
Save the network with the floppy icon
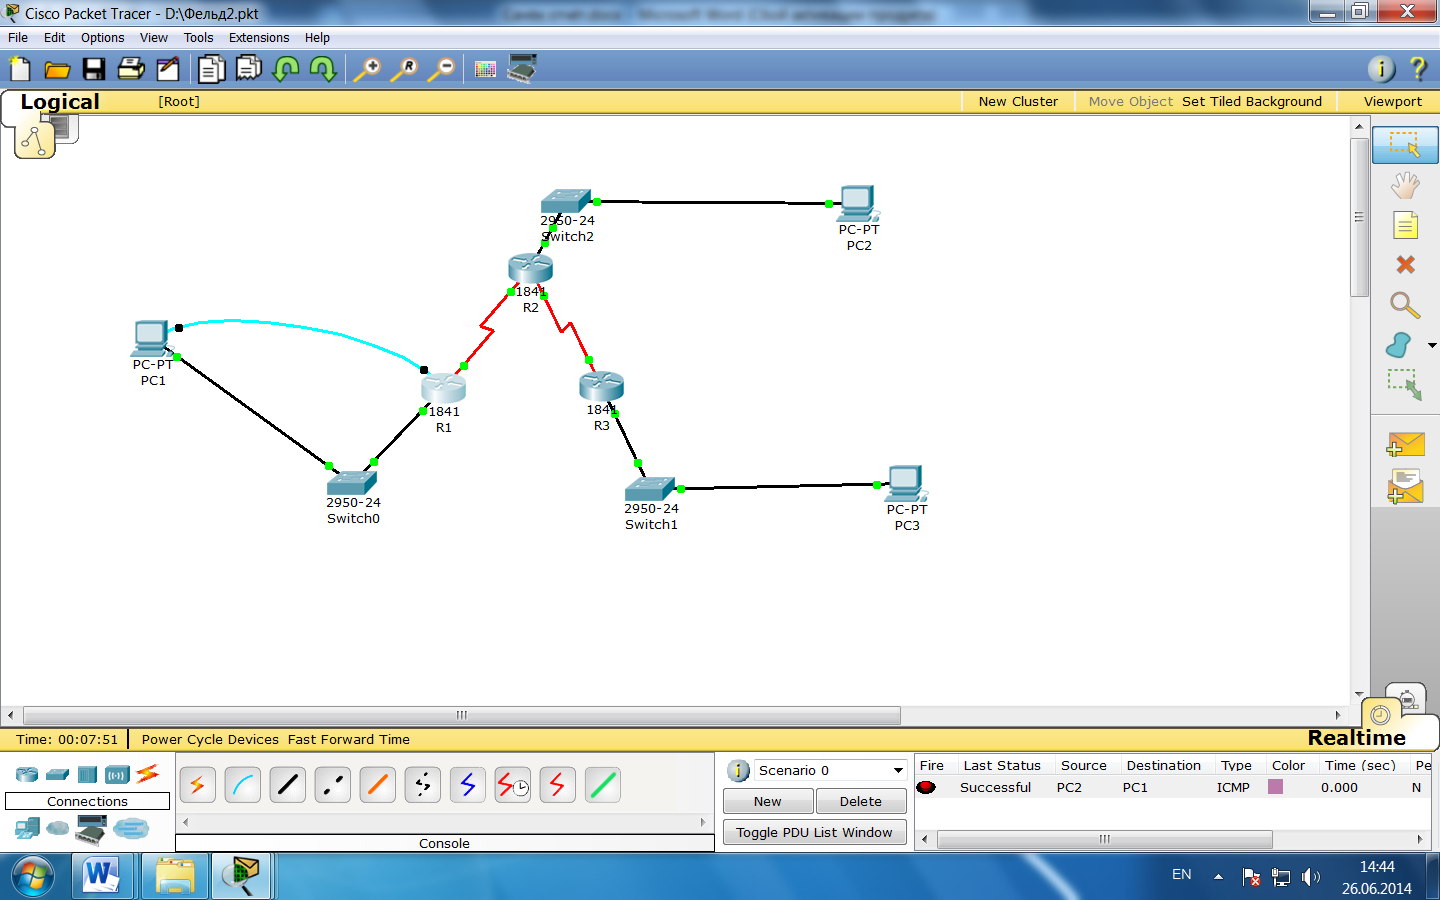[x=94, y=69]
